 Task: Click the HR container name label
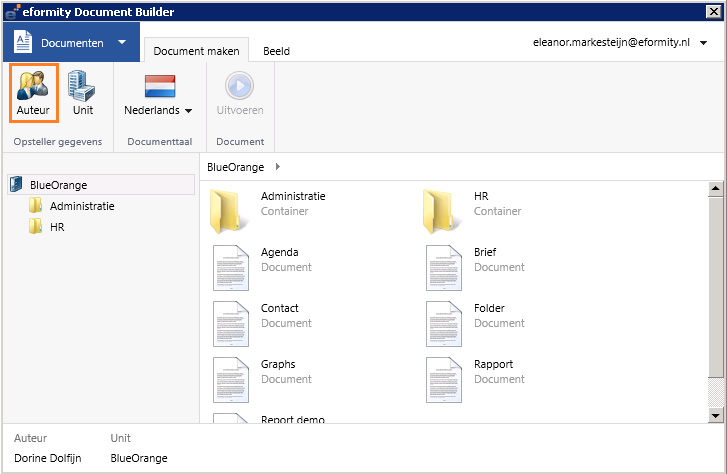coord(481,196)
